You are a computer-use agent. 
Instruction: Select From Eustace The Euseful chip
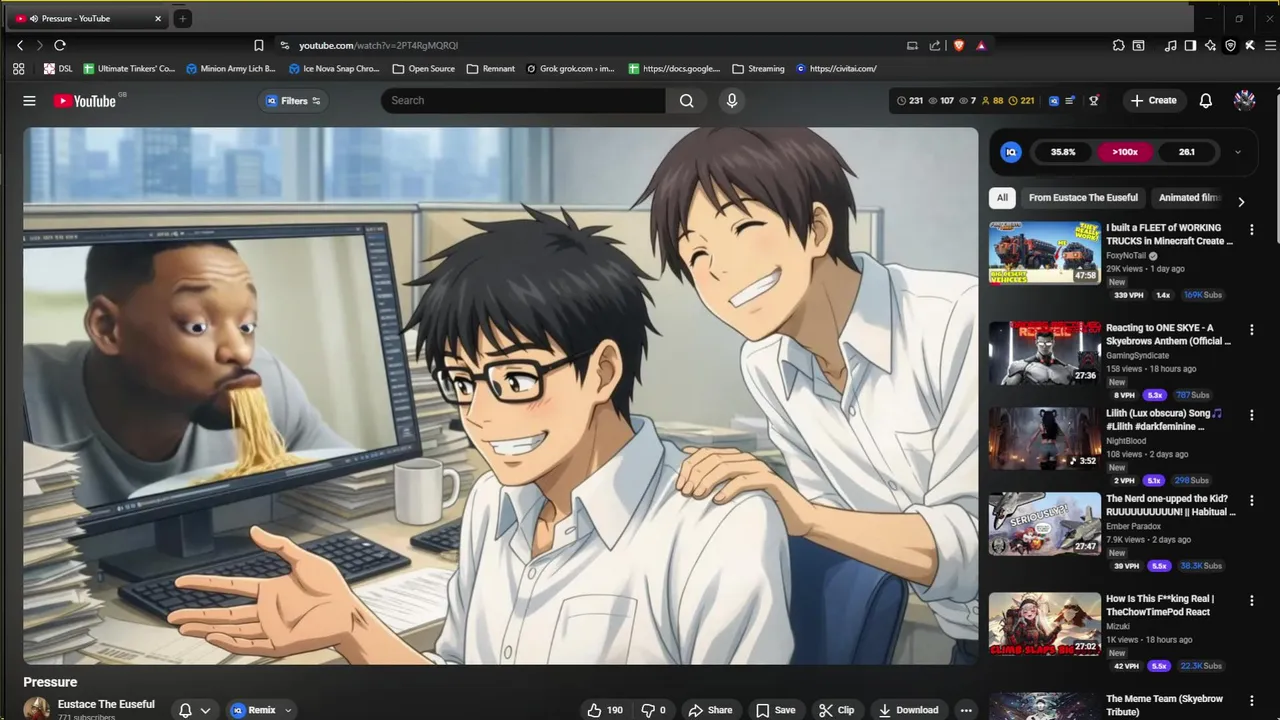point(1083,197)
